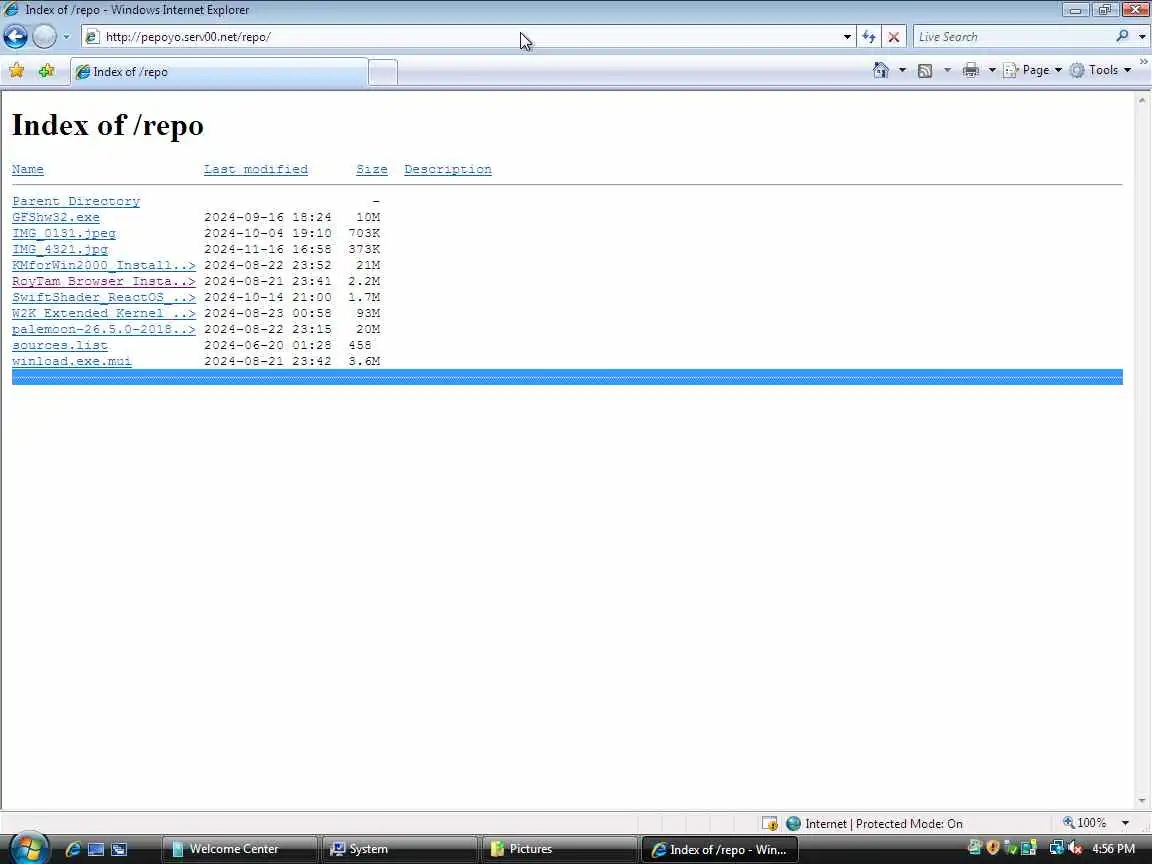The height and width of the screenshot is (864, 1152).
Task: Click the Internet zone globe icon
Action: 793,824
